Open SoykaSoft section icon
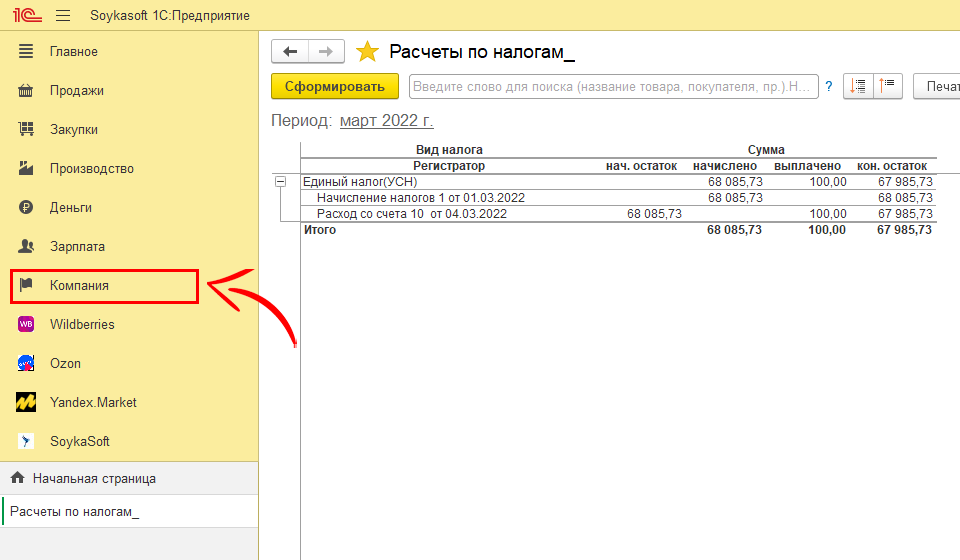 pos(27,442)
